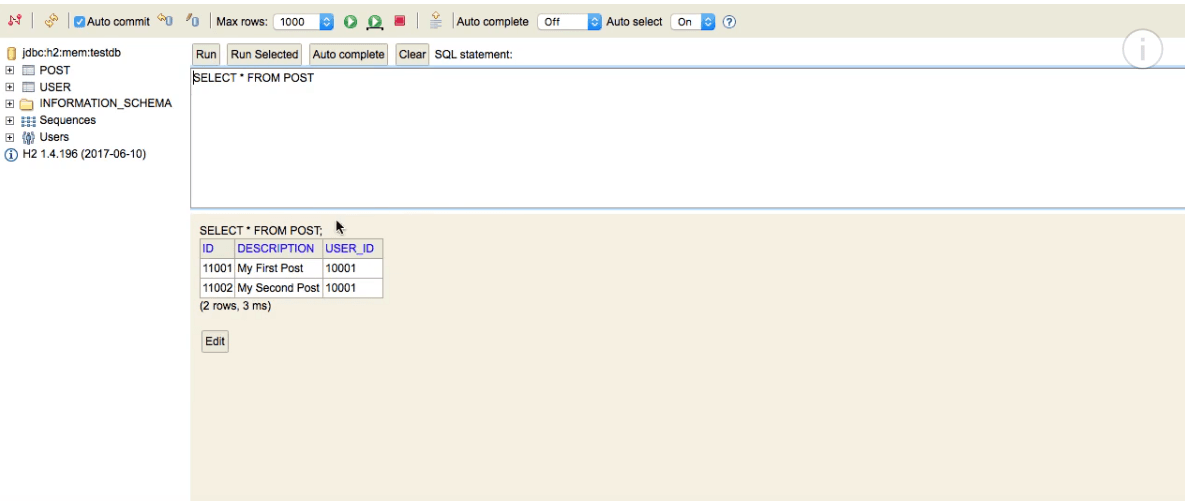
Task: Click the My Second Post cell
Action: (x=278, y=288)
